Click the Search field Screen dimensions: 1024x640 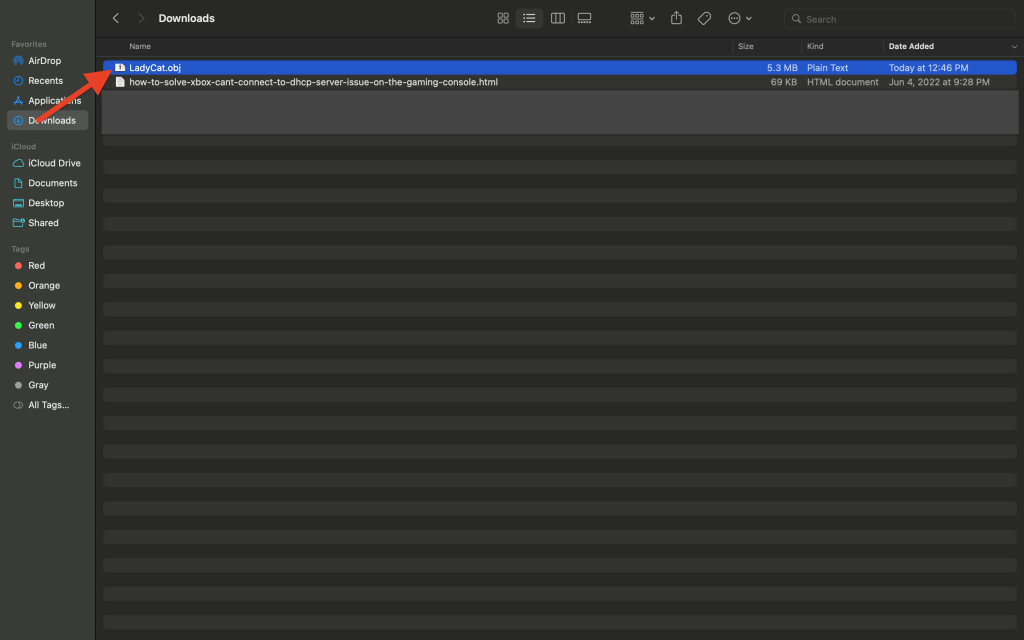pos(900,18)
